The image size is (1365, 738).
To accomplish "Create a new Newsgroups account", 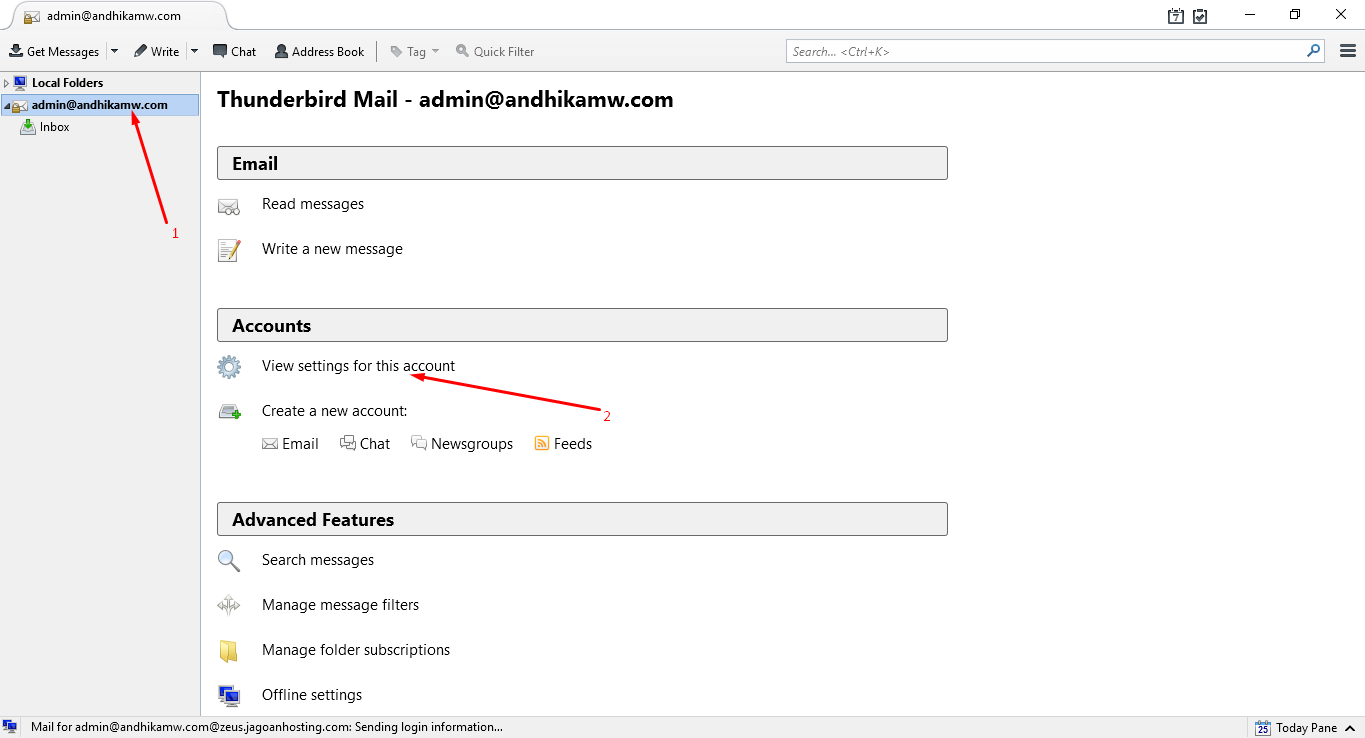I will 462,444.
